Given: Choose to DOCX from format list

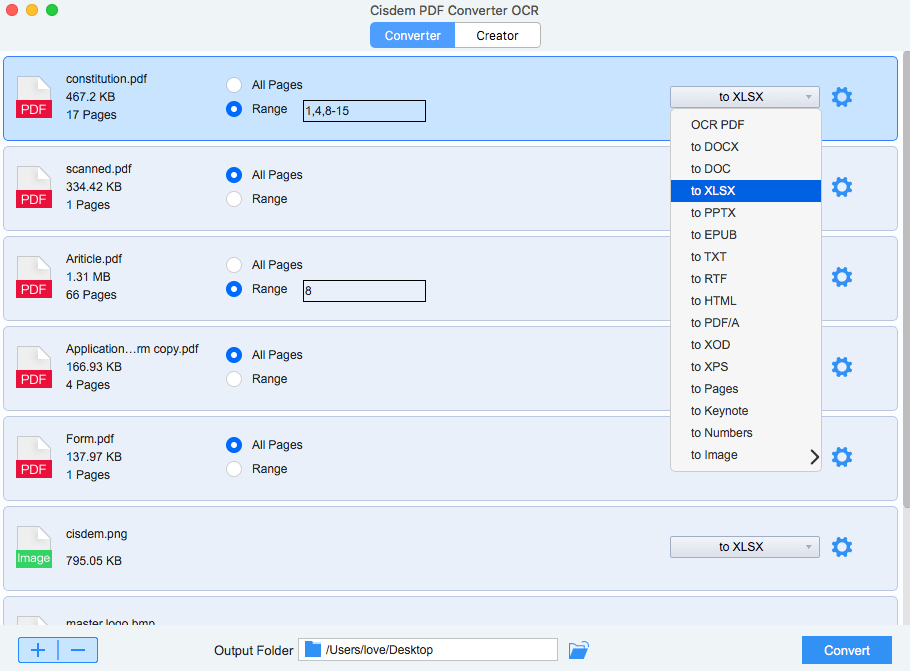Looking at the screenshot, I should [x=715, y=147].
